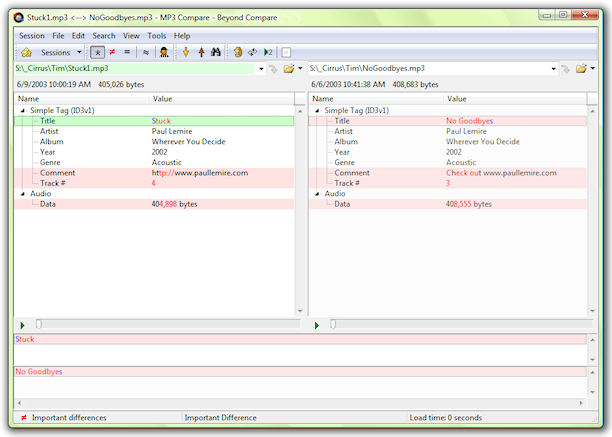Click right pane Name column header
This screenshot has height=437, width=612.
376,99
